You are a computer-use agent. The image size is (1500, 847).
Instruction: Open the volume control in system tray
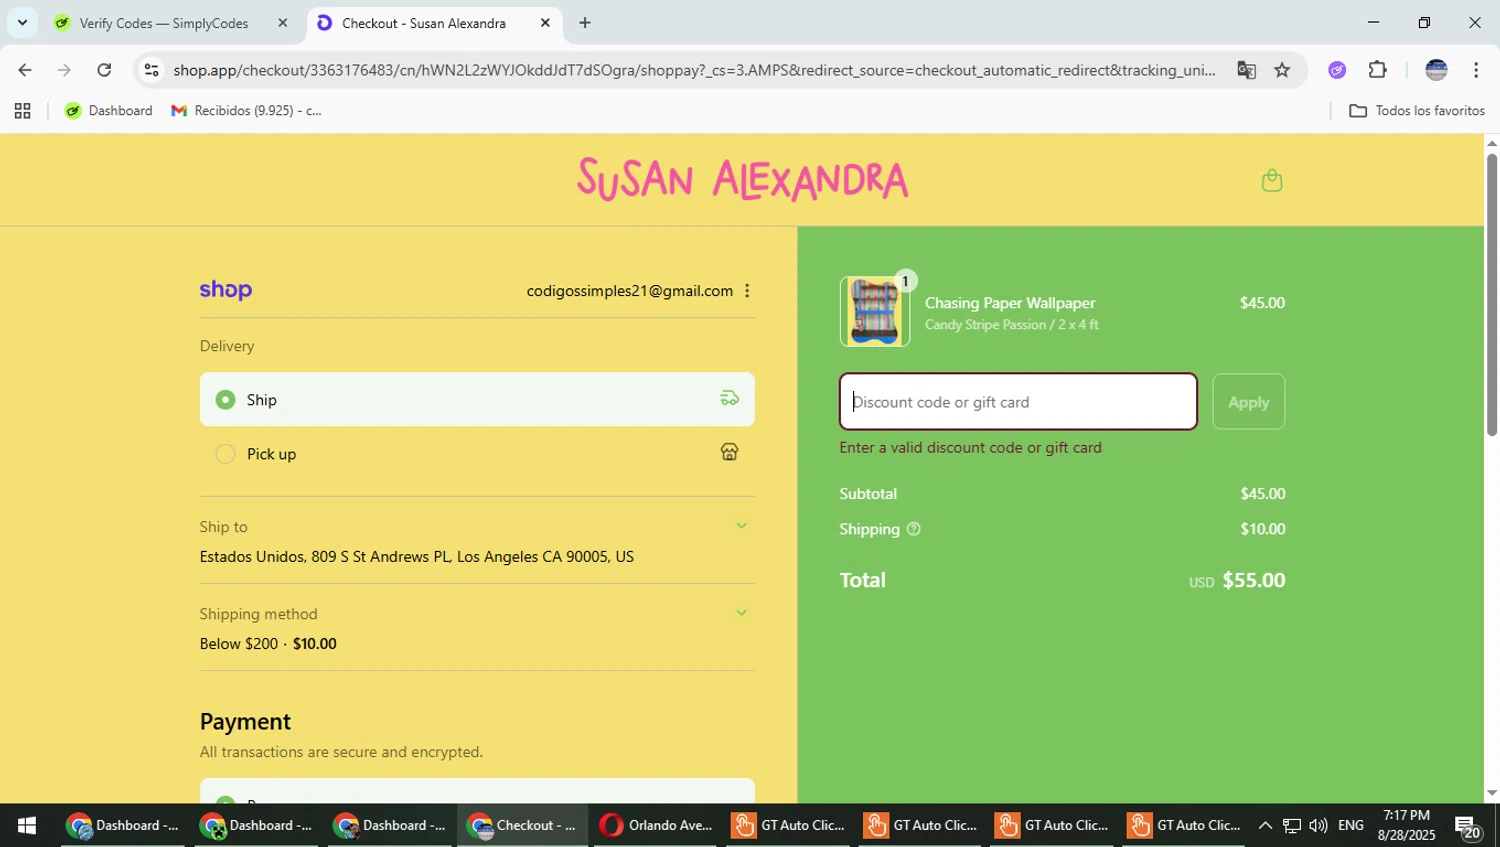(1318, 826)
